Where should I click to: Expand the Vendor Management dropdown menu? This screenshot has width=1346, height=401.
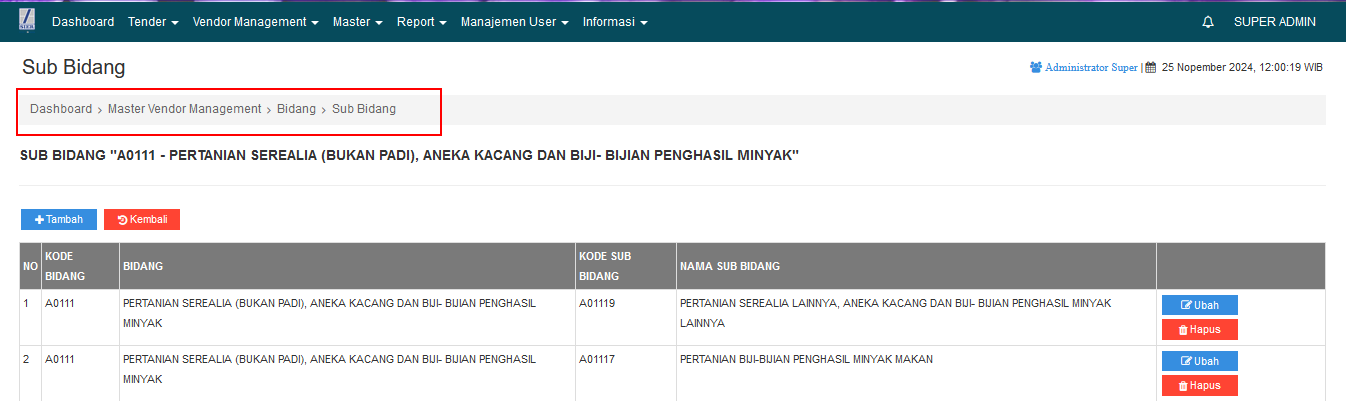(x=255, y=22)
